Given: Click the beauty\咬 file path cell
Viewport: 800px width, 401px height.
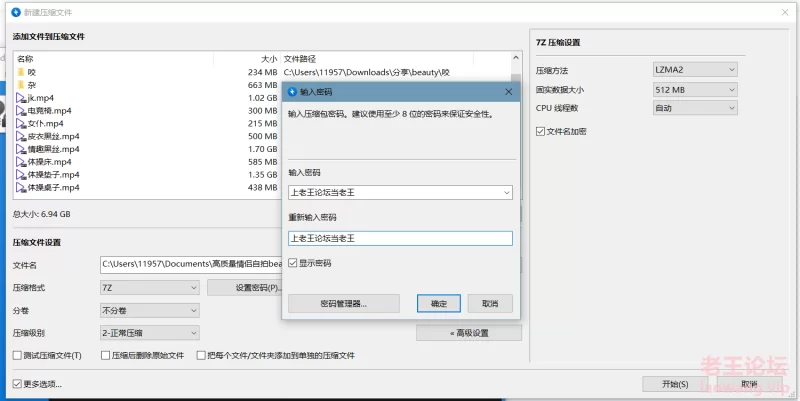Looking at the screenshot, I should [x=367, y=72].
